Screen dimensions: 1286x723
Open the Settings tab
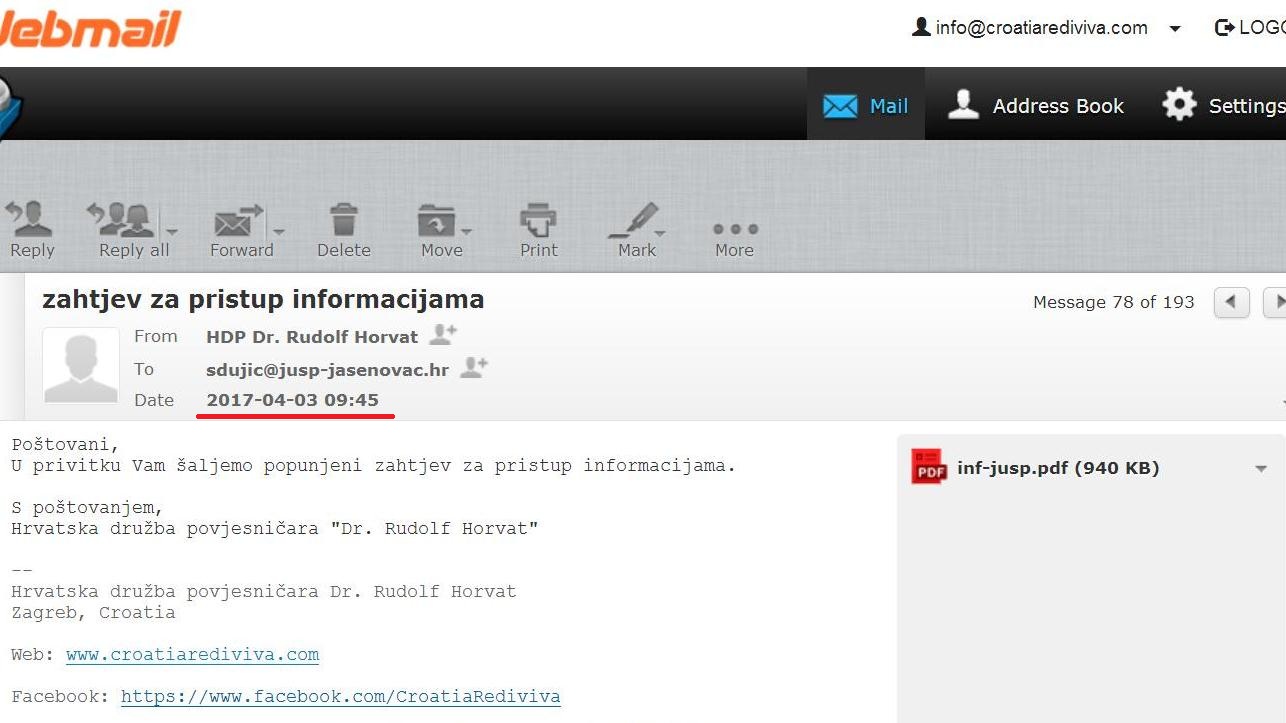(x=1224, y=106)
